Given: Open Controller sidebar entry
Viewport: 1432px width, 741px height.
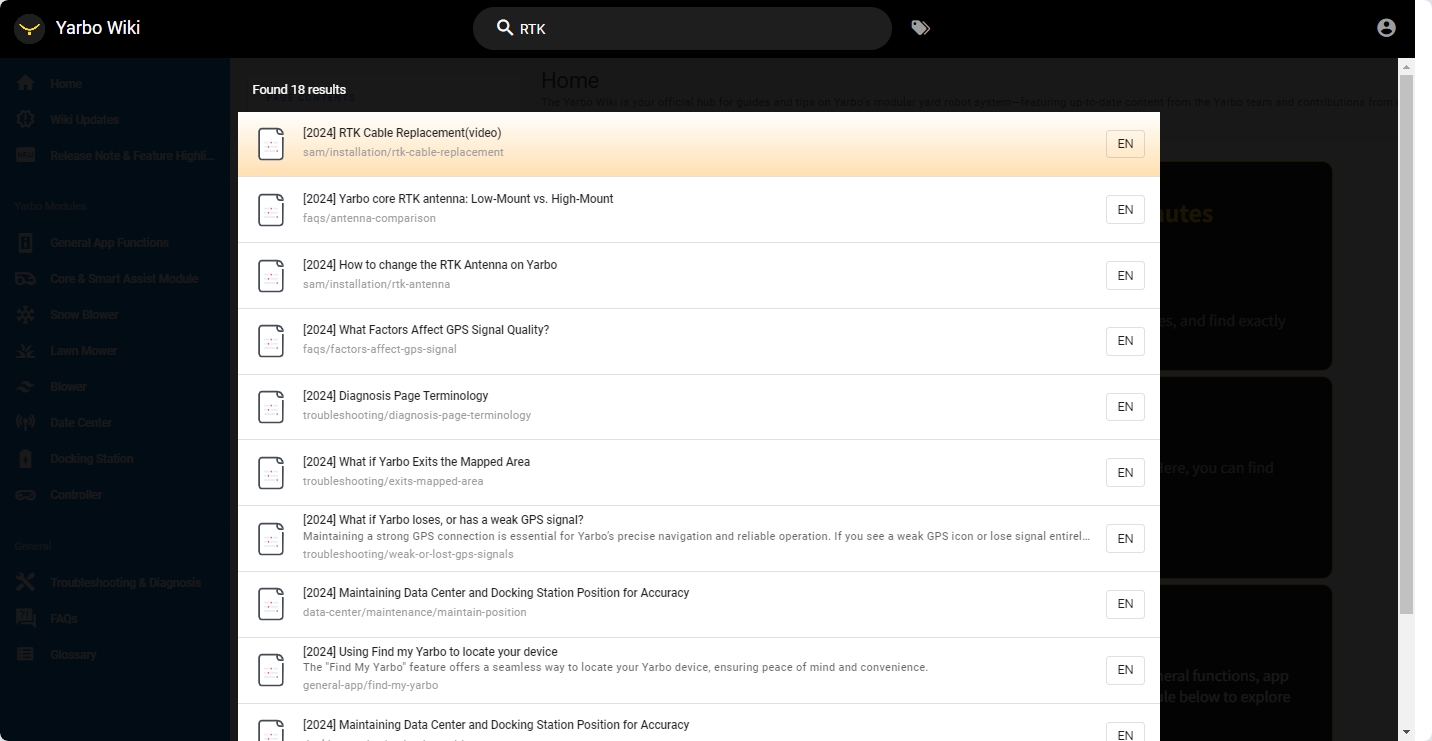Looking at the screenshot, I should click(115, 495).
